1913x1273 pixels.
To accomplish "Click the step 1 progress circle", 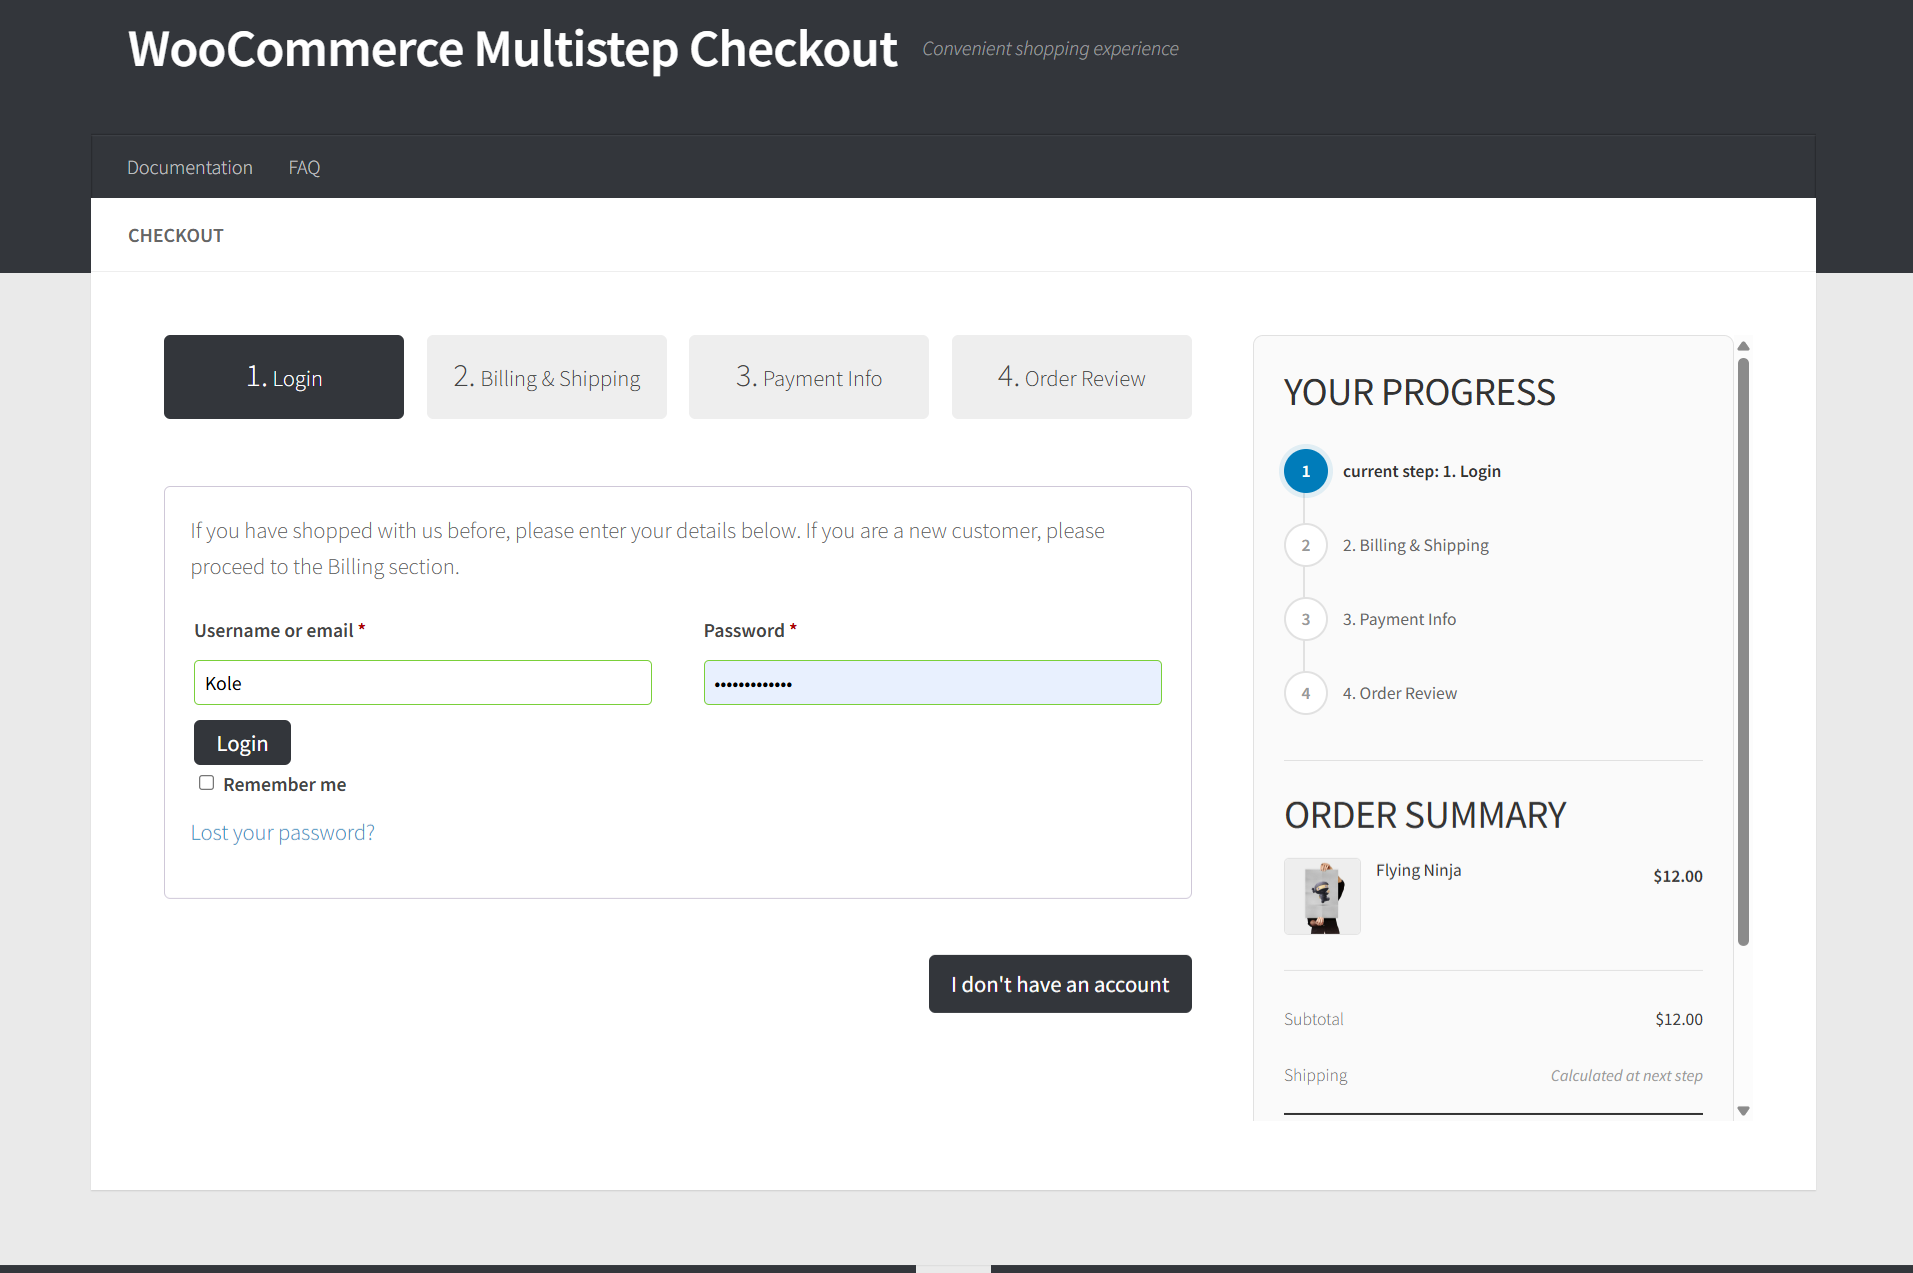I will (x=1305, y=471).
